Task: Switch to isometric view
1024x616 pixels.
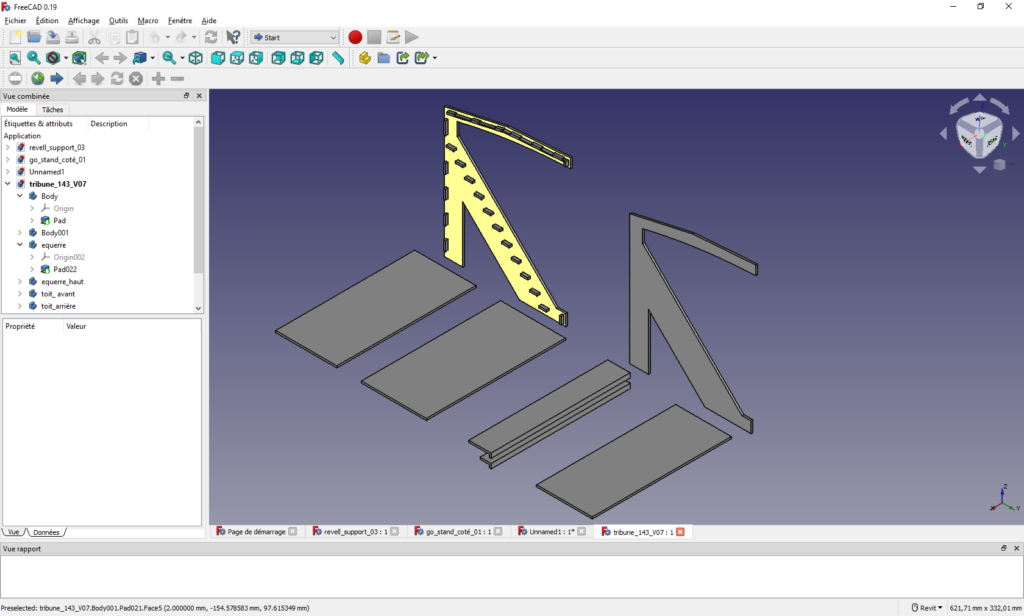Action: [x=196, y=58]
